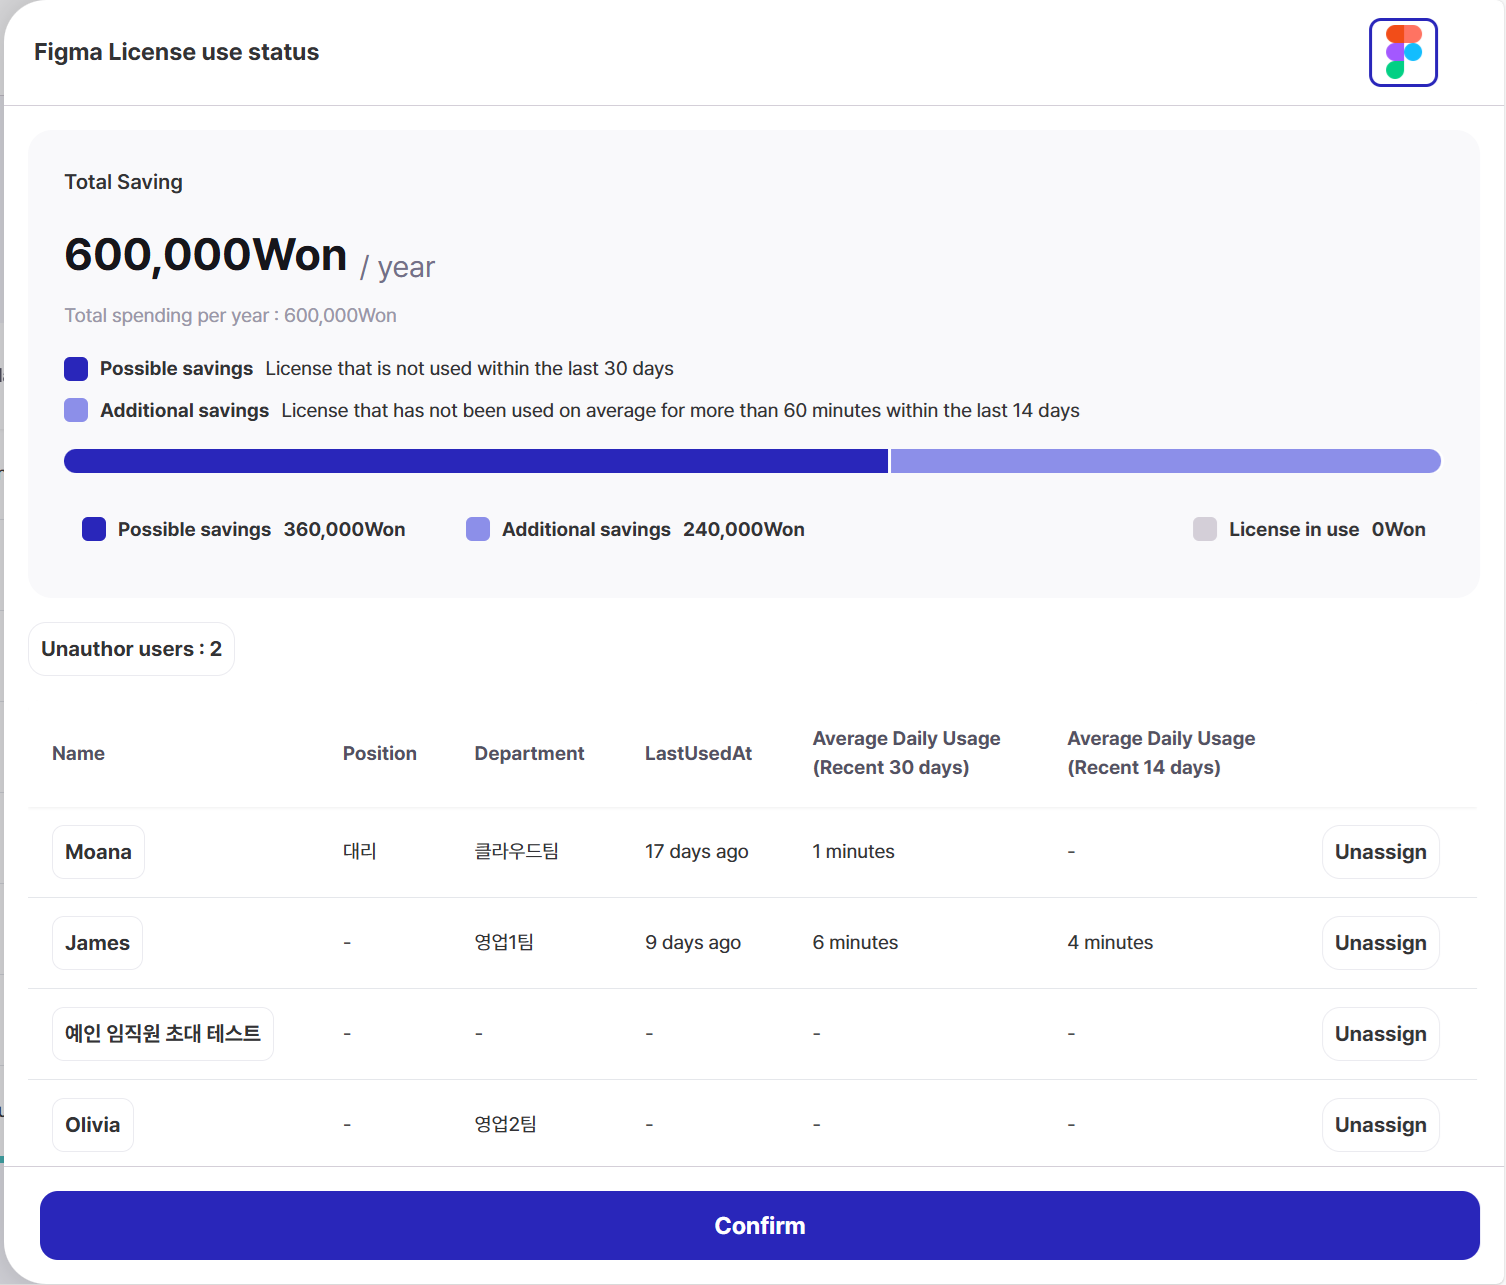Click the '1 minutes' usage cell
Viewport: 1506px width, 1285px height.
pyautogui.click(x=853, y=851)
